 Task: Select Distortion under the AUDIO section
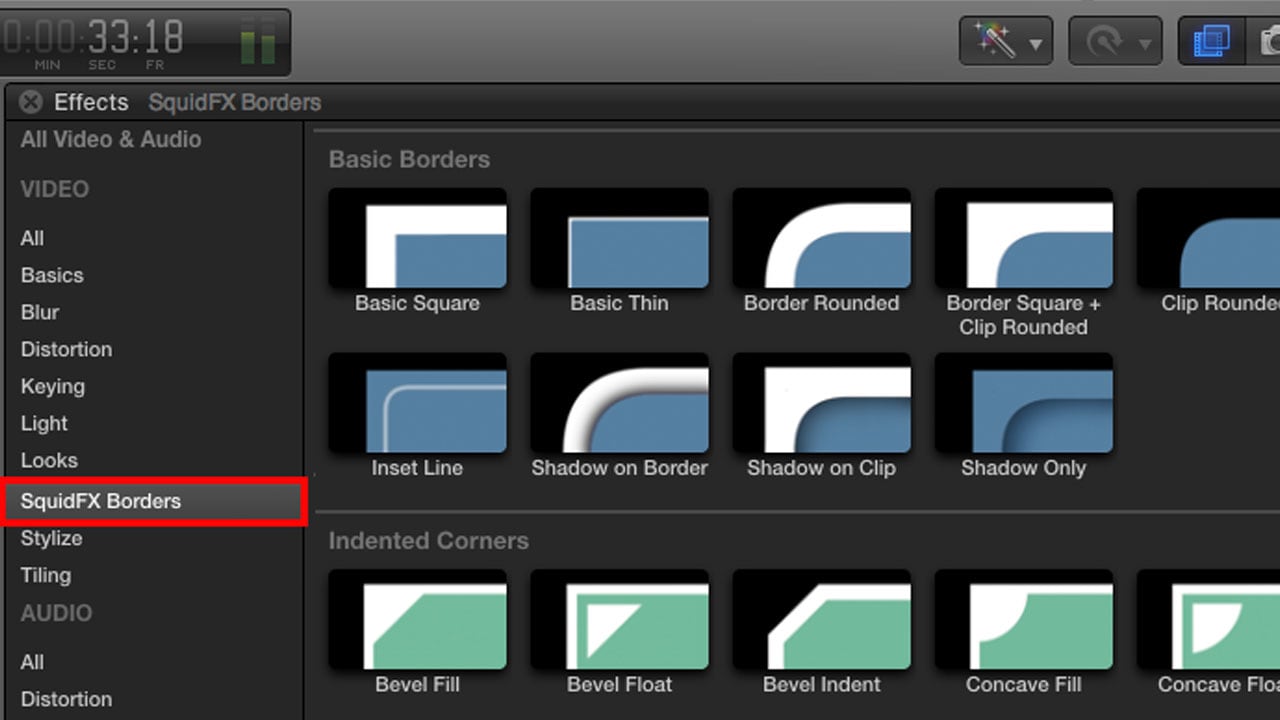point(66,699)
